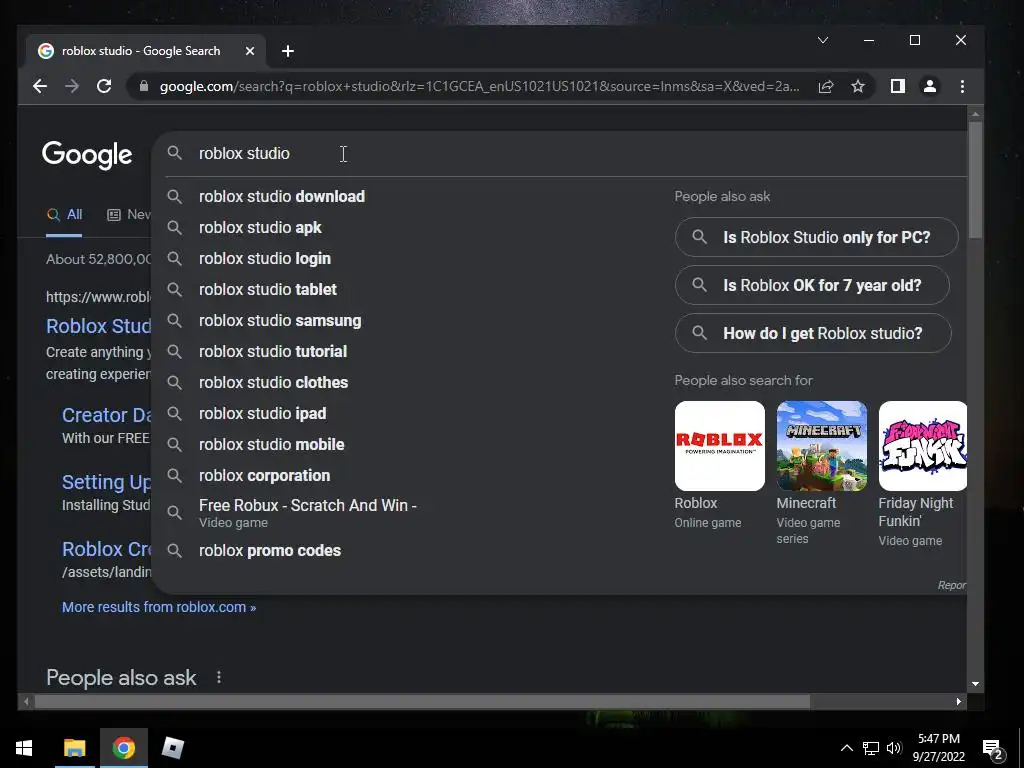Open the notifications action center
1024x768 pixels.
[x=993, y=749]
